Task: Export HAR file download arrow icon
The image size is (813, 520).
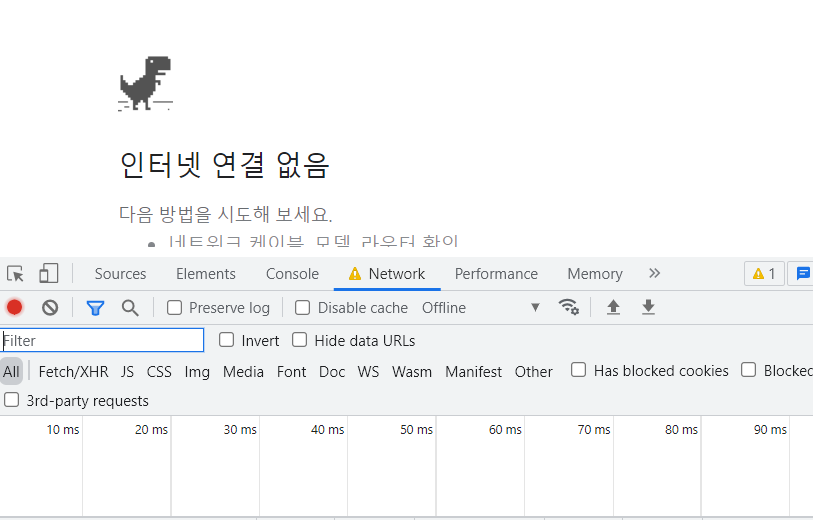Action: pyautogui.click(x=648, y=307)
